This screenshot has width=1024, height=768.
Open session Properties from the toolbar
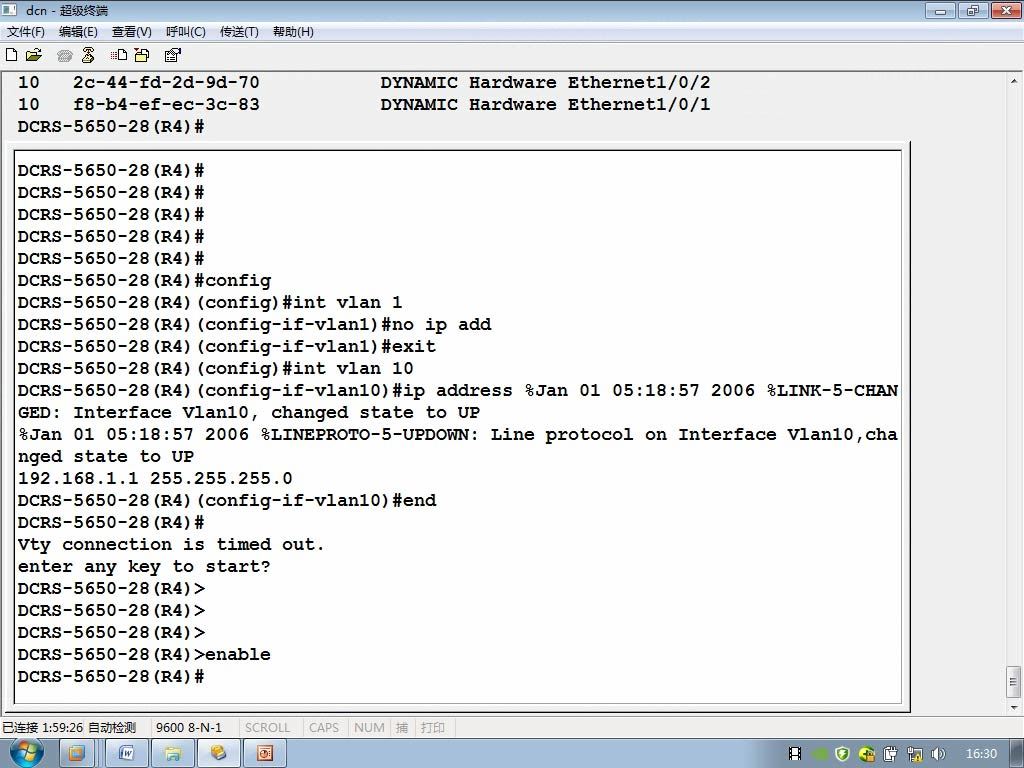click(x=172, y=56)
